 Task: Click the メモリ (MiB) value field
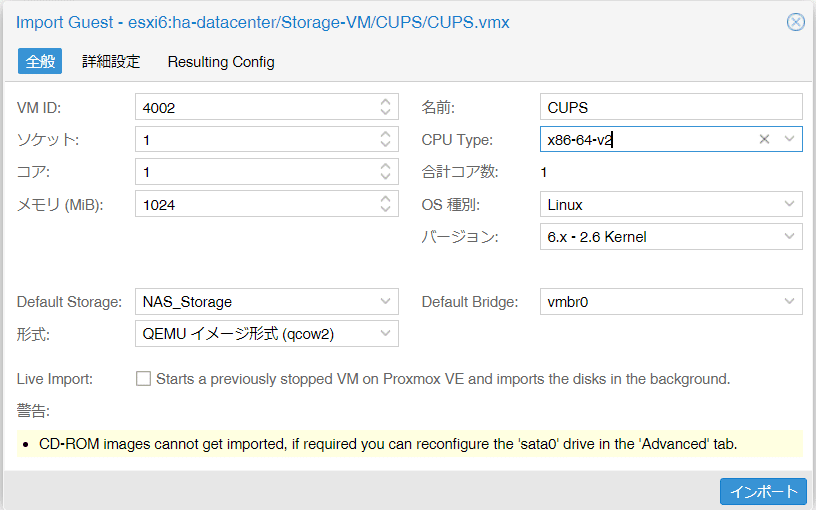pos(257,204)
